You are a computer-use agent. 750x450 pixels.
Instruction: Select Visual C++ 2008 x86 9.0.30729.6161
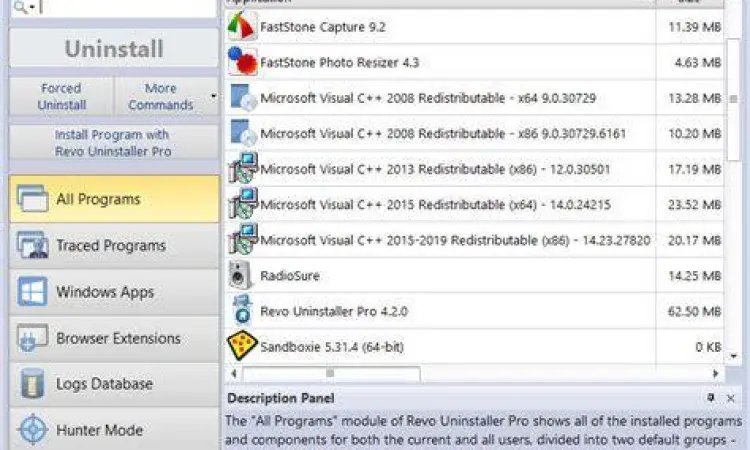pyautogui.click(x=474, y=133)
